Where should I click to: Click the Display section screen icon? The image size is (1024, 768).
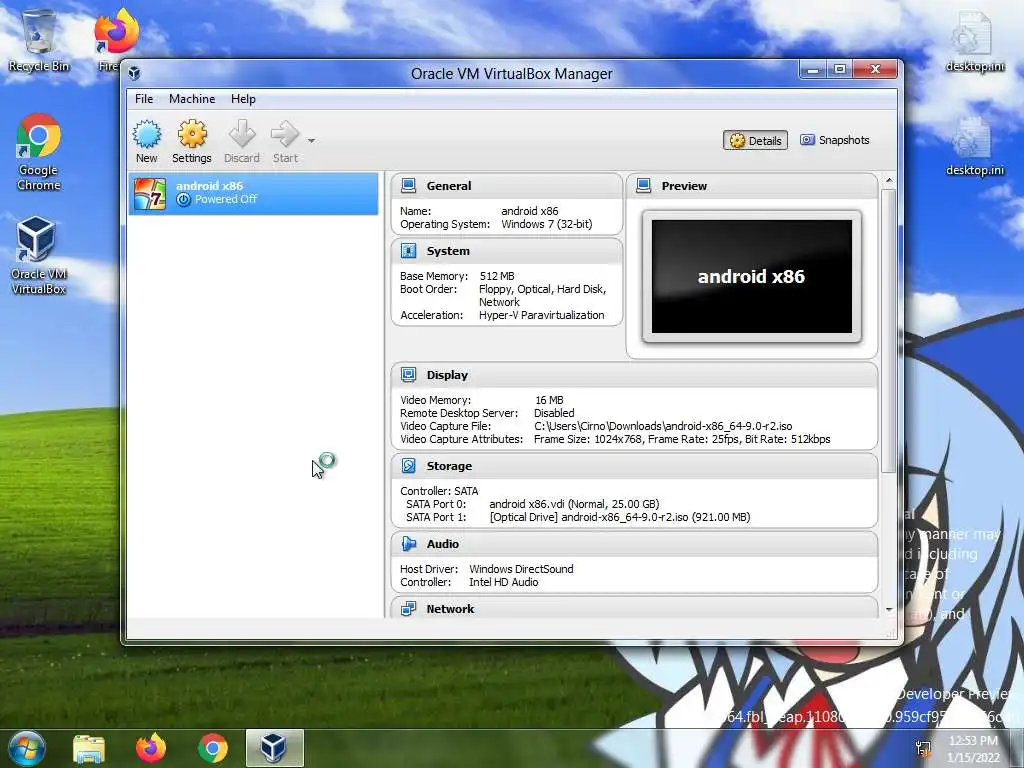pos(409,375)
